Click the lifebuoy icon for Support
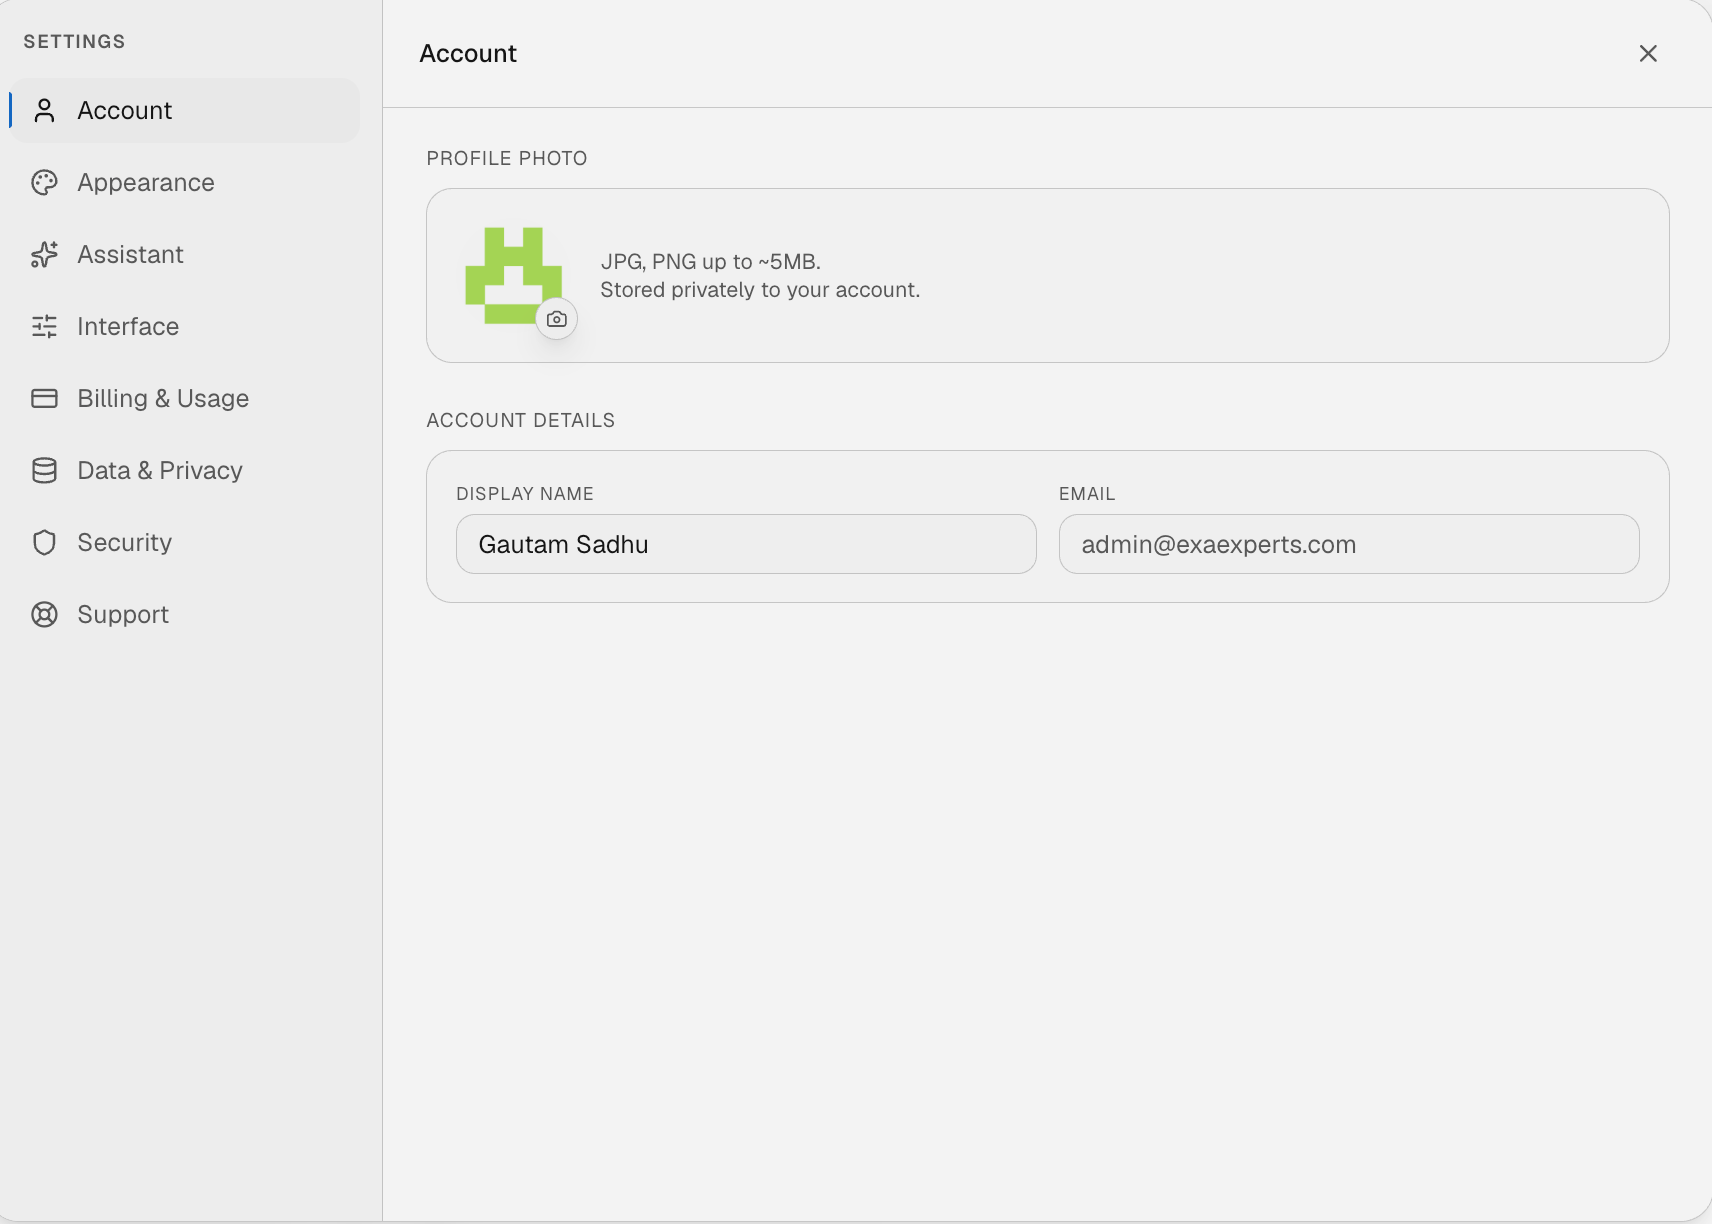This screenshot has height=1224, width=1712. 44,614
